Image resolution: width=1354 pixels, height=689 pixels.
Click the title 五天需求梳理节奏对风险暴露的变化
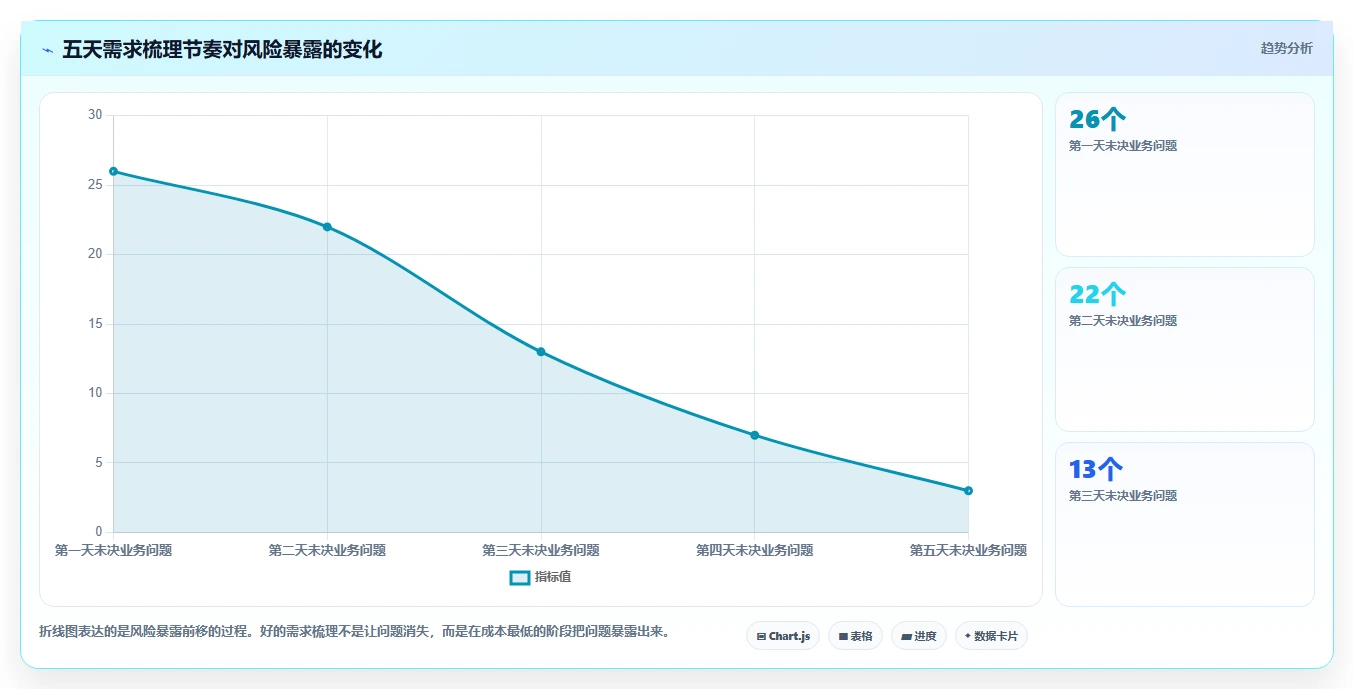(x=222, y=50)
